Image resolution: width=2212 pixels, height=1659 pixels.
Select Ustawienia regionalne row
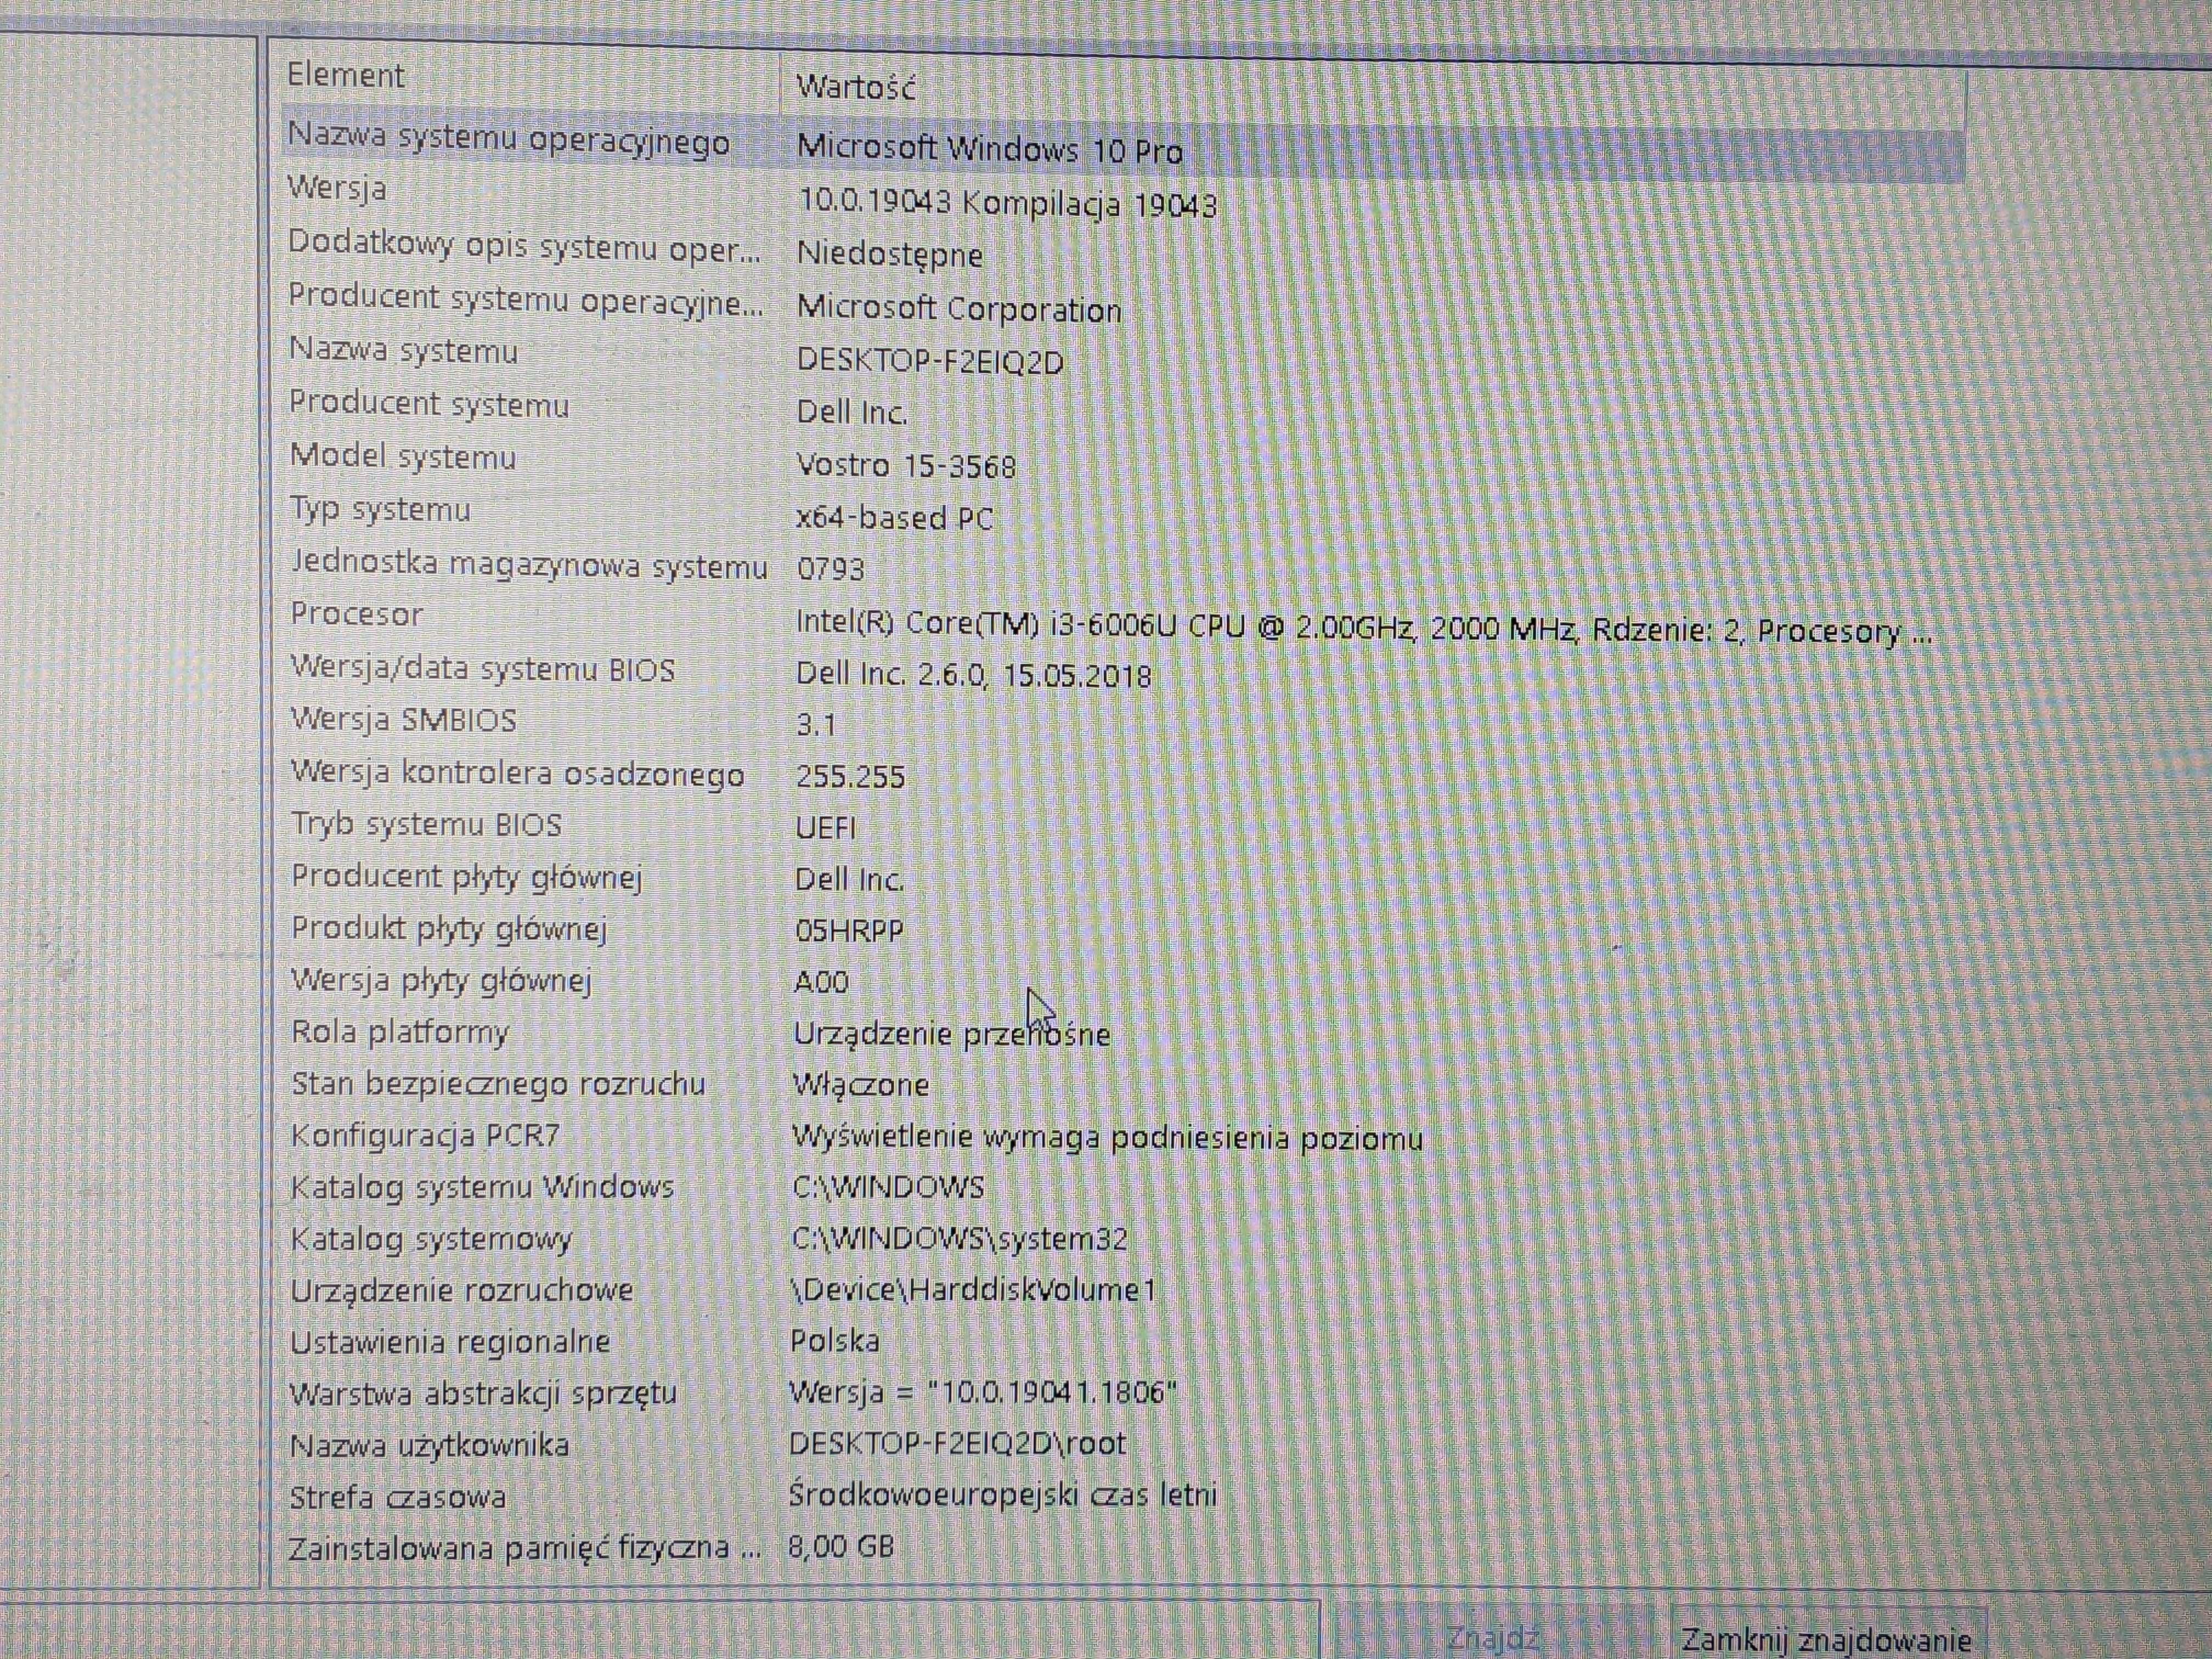(x=450, y=1342)
